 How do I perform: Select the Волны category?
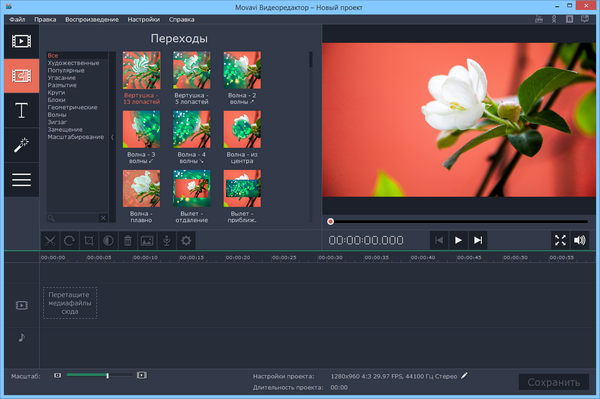[57, 115]
